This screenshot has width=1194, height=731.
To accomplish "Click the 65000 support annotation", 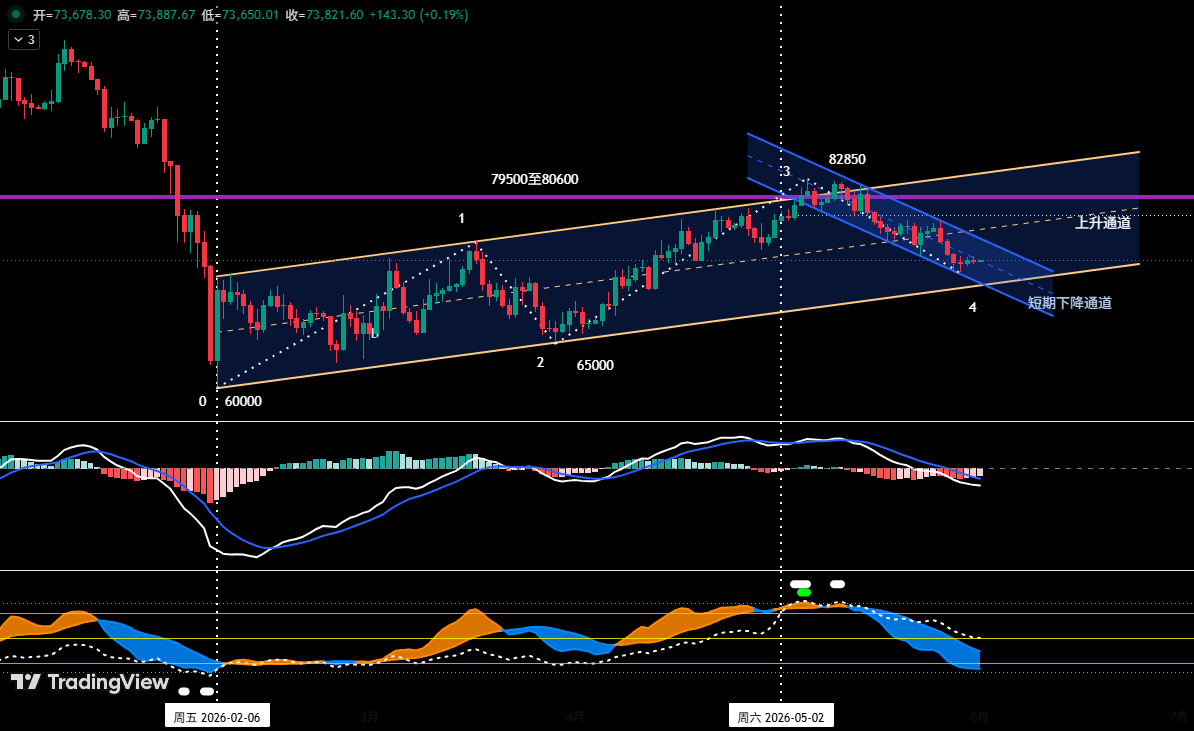I will click(x=595, y=366).
